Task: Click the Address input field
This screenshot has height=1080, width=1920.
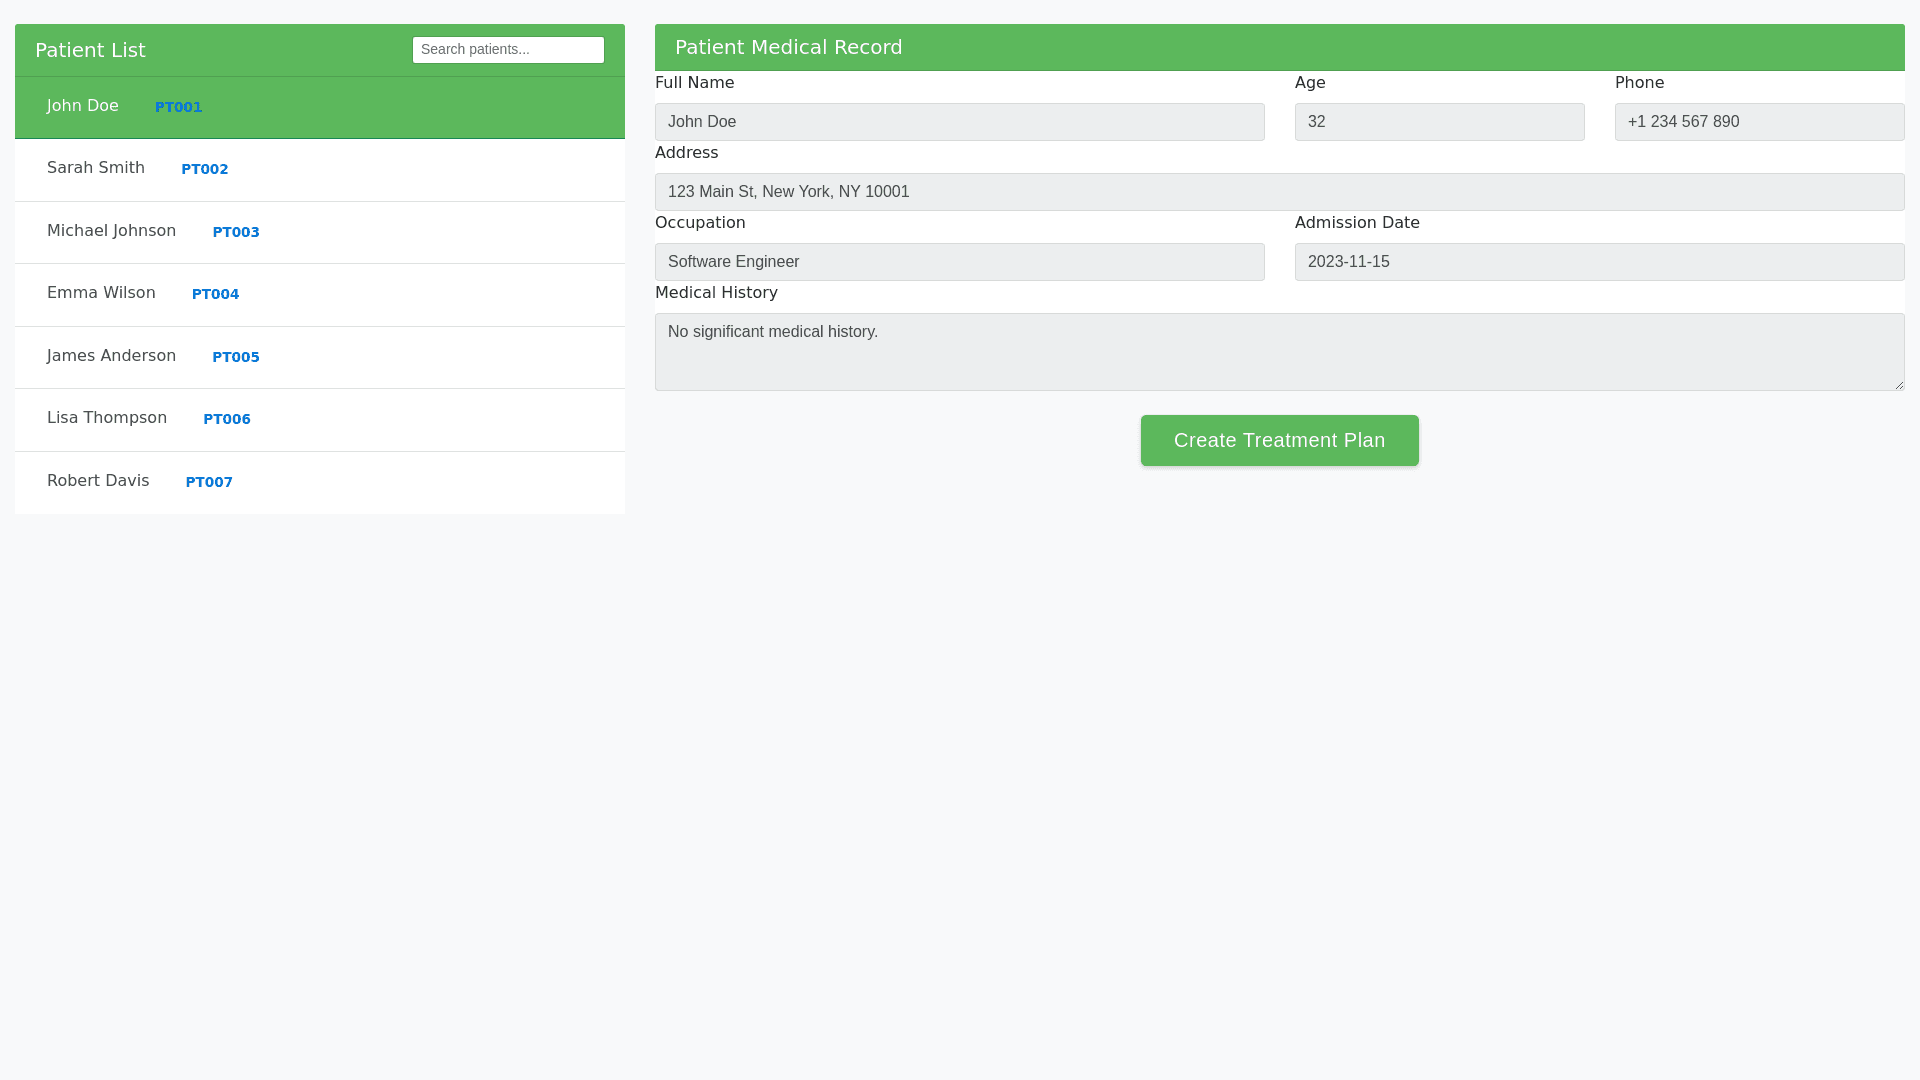Action: point(1279,192)
